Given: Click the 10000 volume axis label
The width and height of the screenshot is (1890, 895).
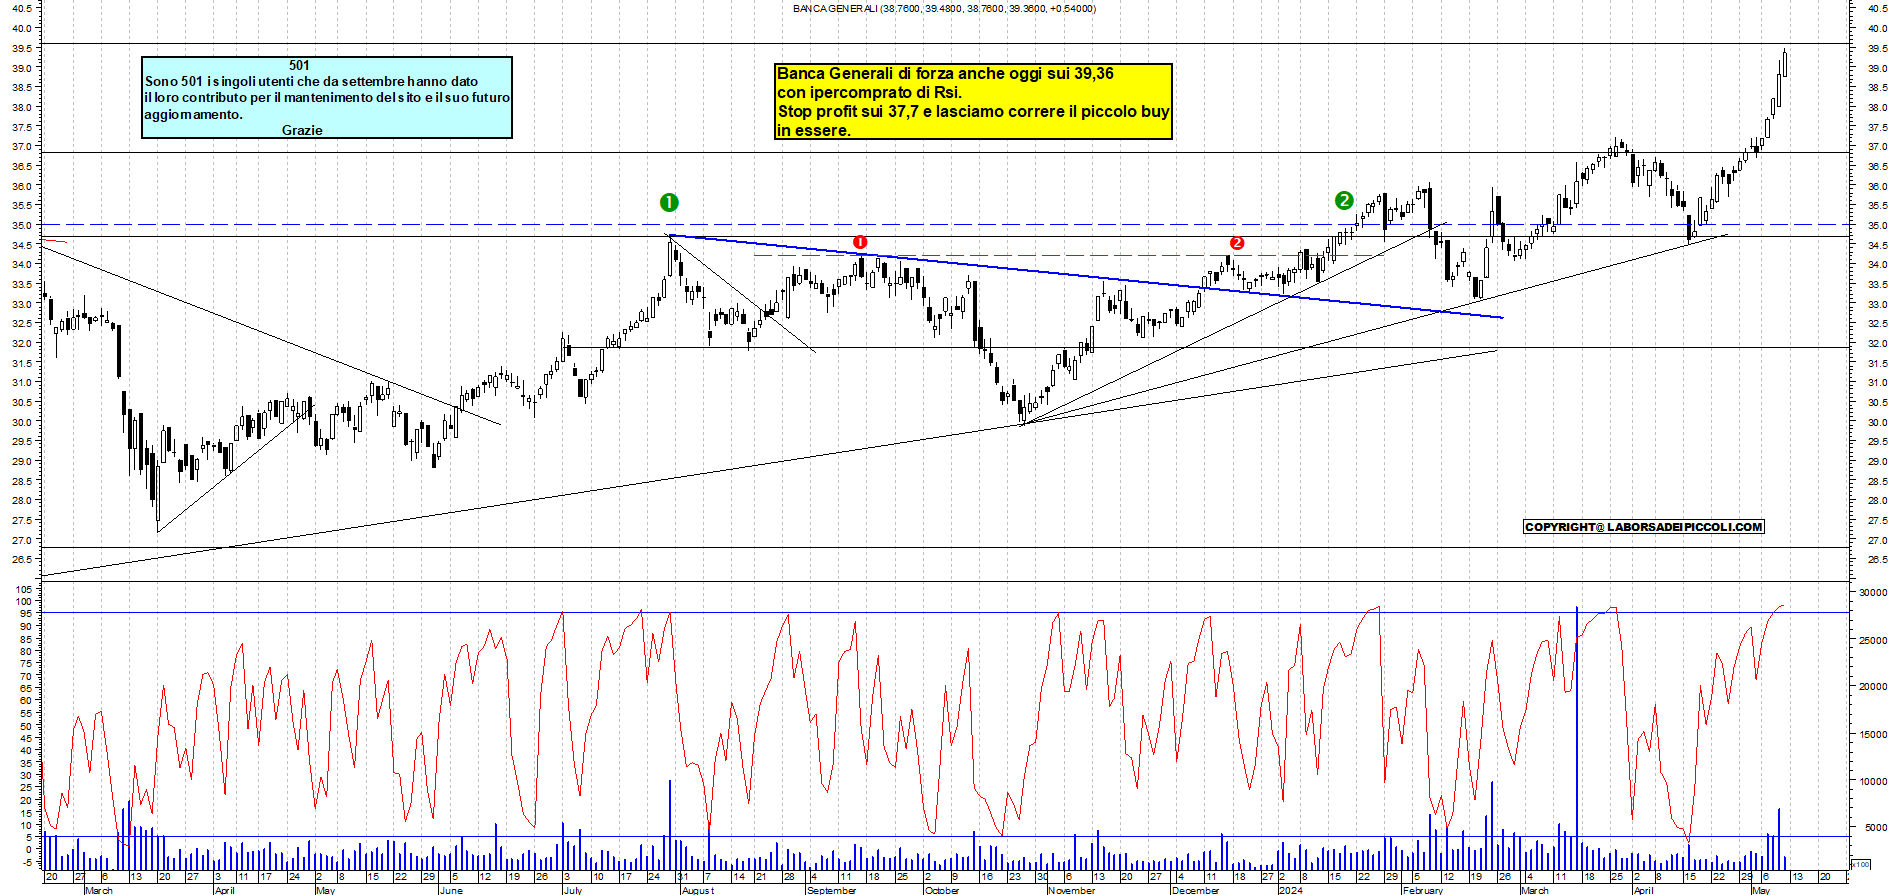Looking at the screenshot, I should 1873,782.
